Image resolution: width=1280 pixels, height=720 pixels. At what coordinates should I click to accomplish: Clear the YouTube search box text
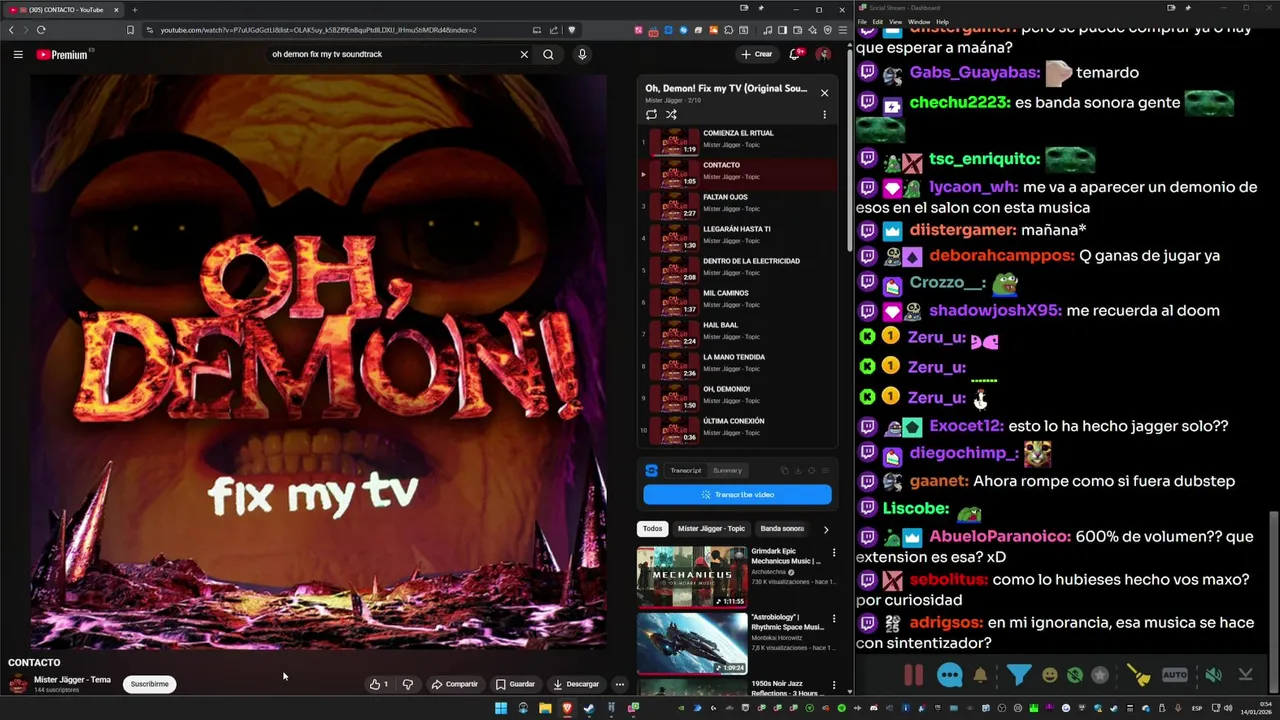(x=524, y=54)
